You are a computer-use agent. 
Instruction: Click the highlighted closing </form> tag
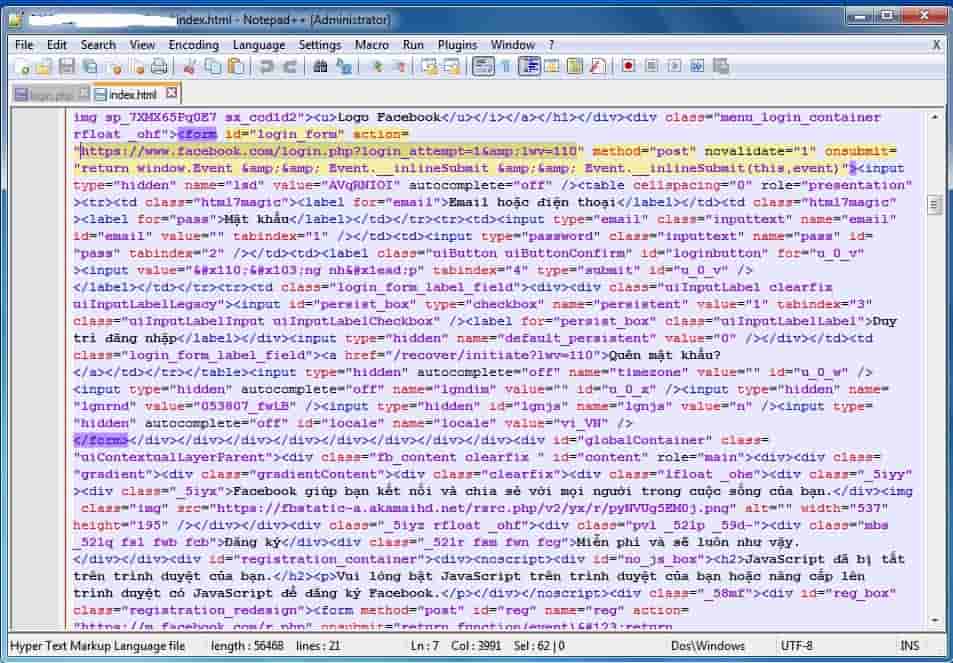click(x=101, y=440)
